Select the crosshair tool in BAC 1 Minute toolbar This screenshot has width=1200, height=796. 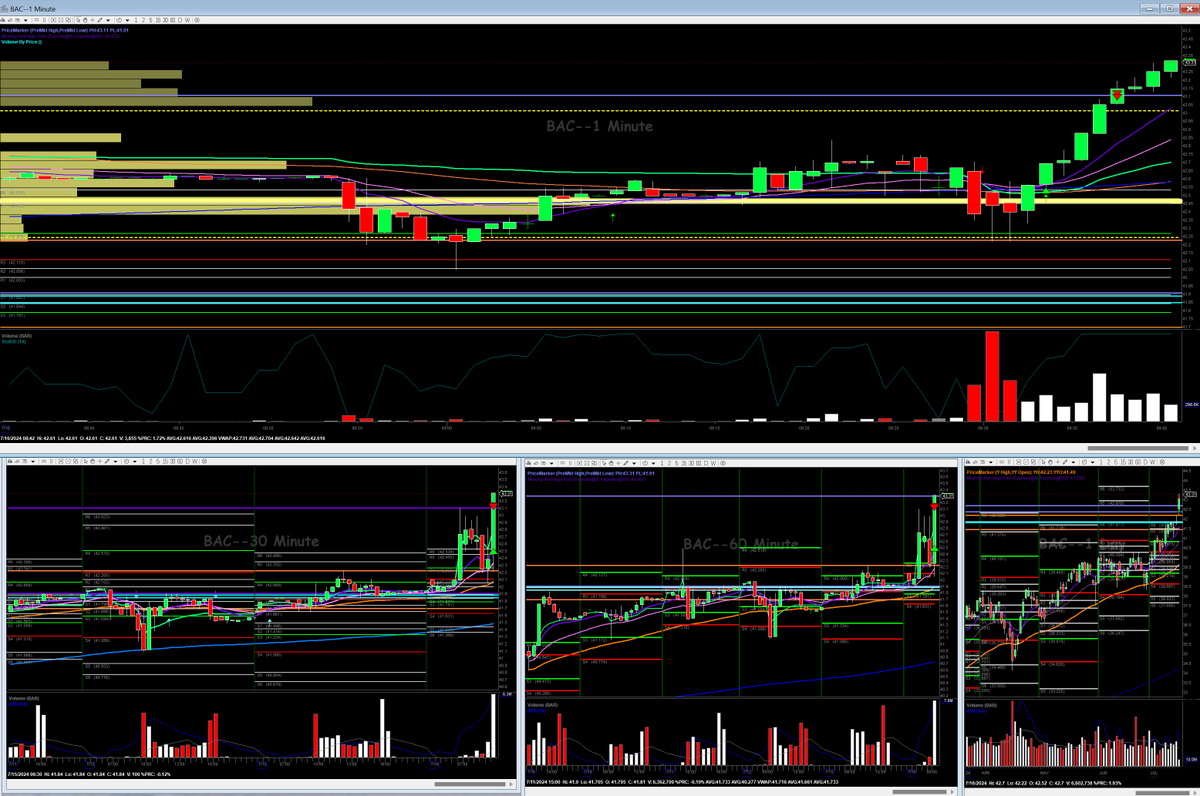[92, 20]
